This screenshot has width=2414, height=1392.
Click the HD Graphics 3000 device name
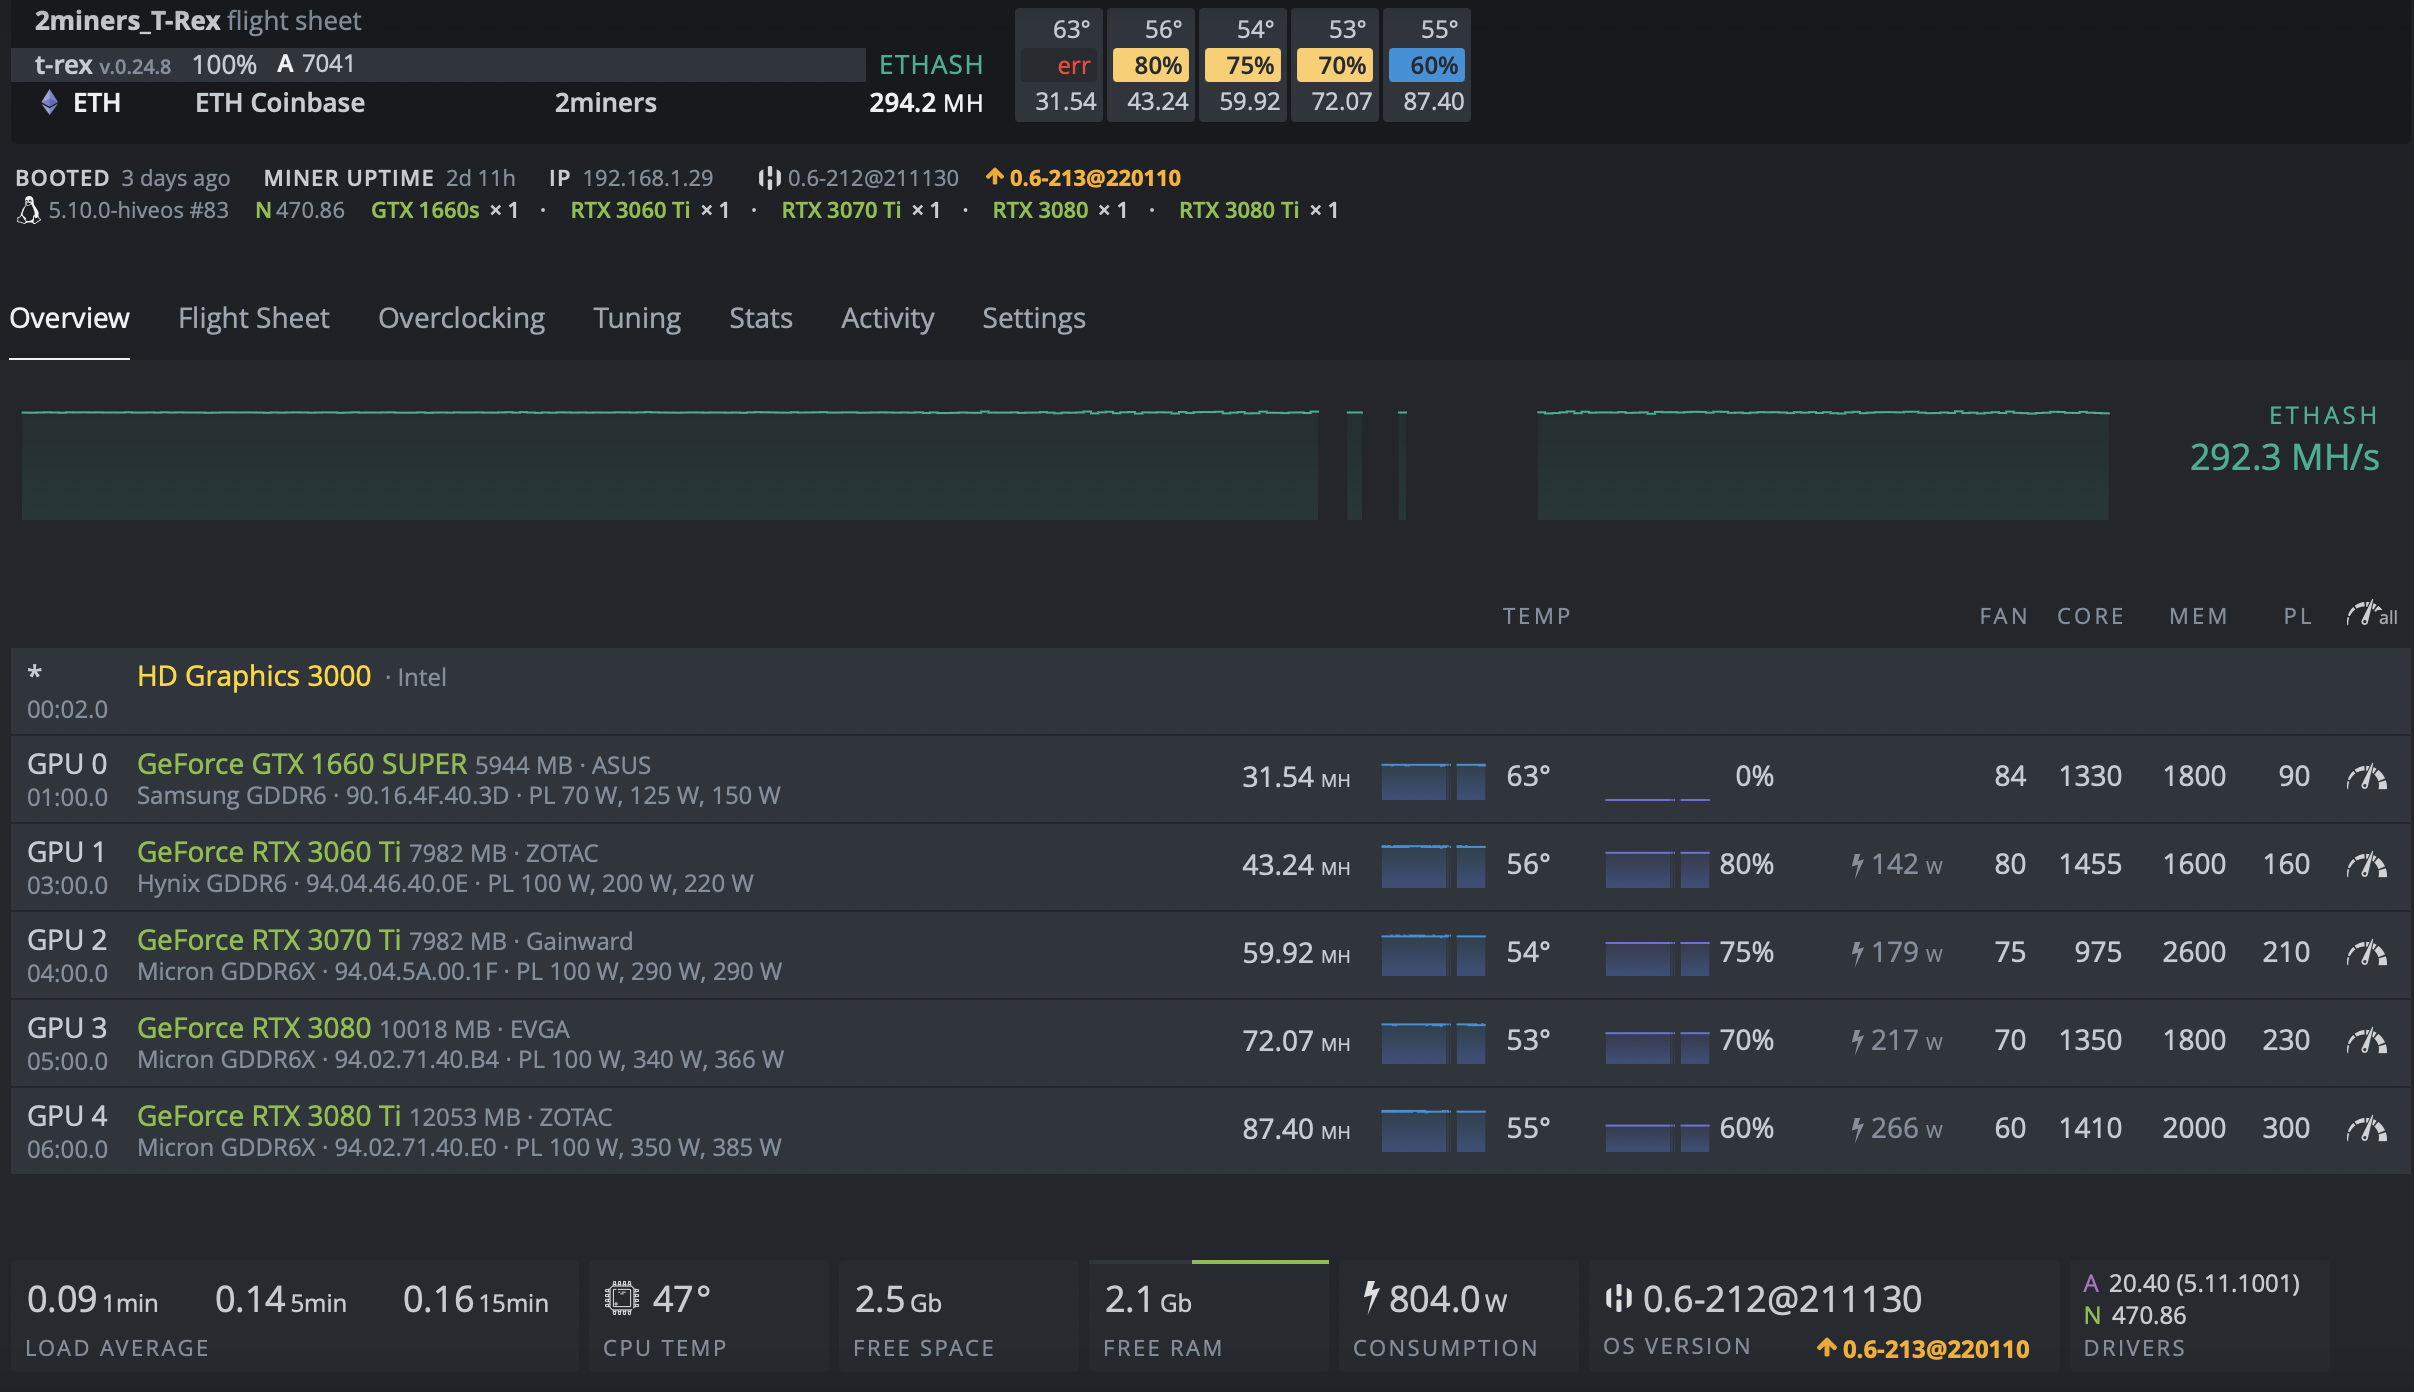coord(254,676)
